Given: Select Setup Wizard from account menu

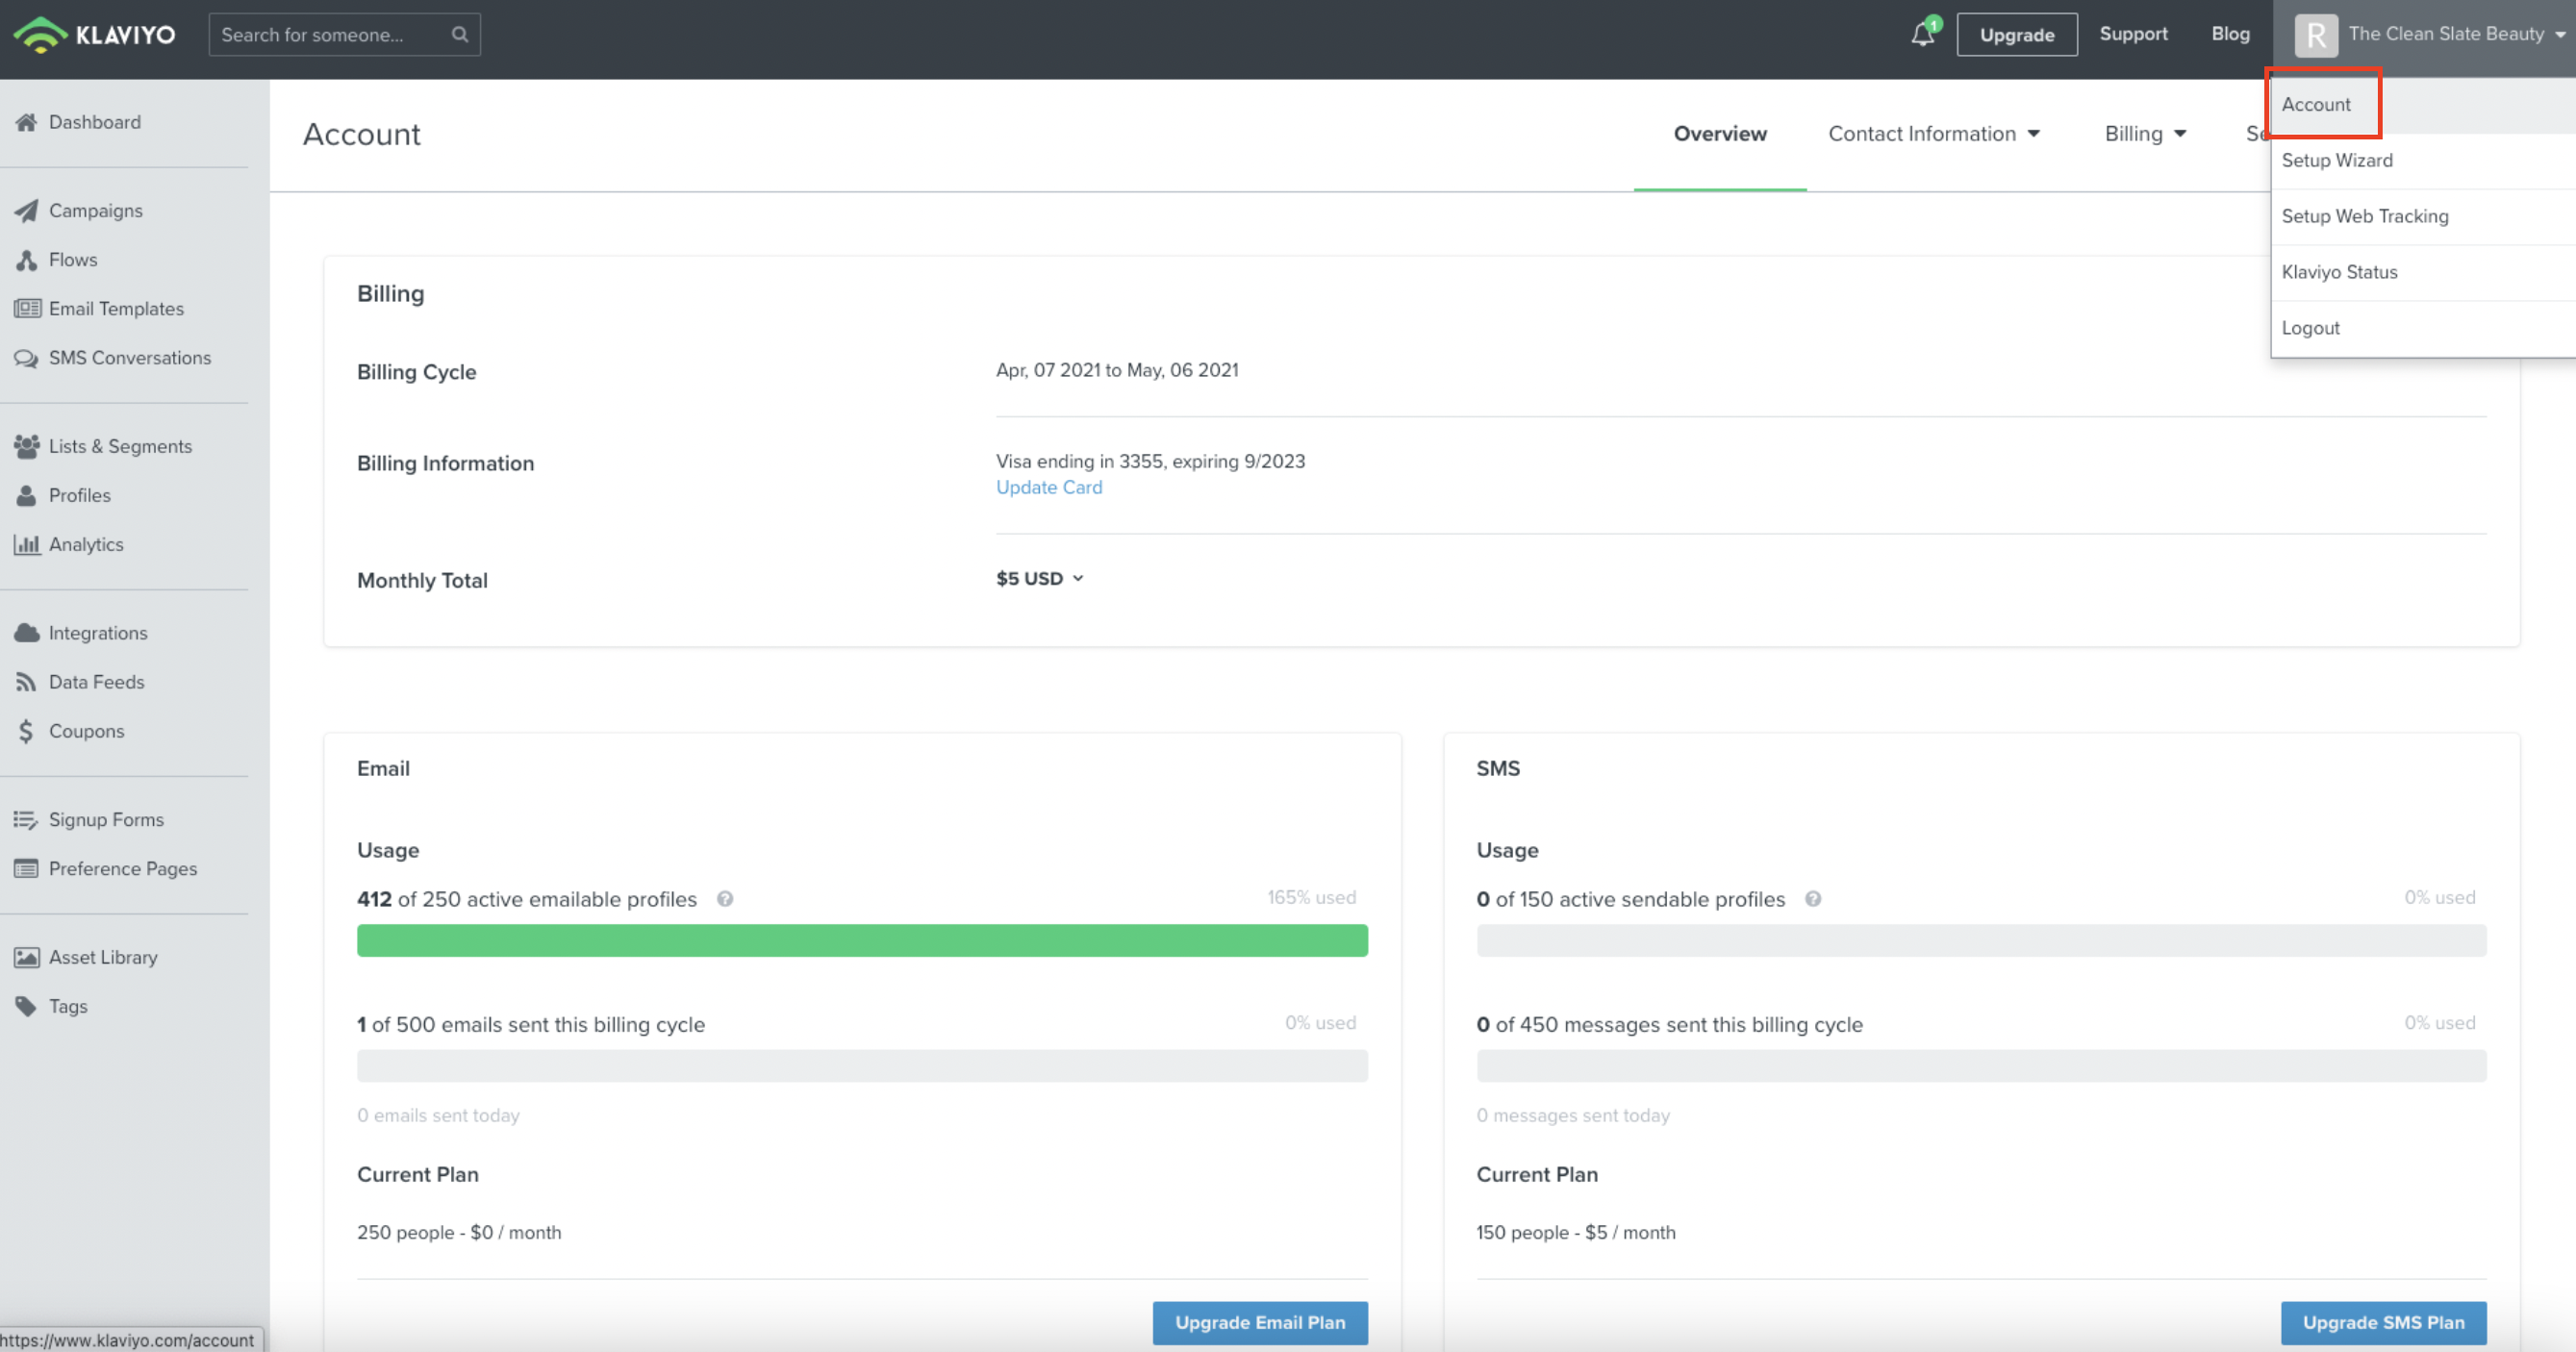Looking at the screenshot, I should 2337,161.
